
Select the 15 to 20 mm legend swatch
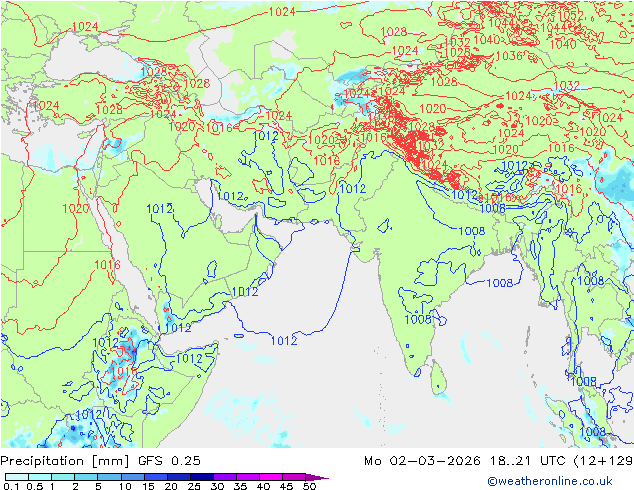pos(155,477)
